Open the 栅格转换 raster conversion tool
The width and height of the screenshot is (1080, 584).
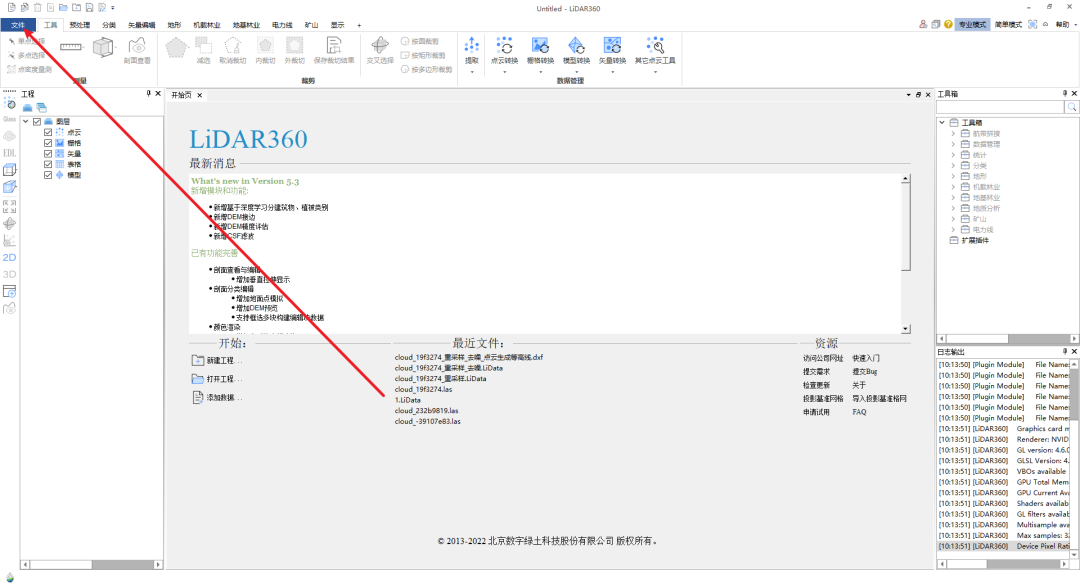point(540,51)
